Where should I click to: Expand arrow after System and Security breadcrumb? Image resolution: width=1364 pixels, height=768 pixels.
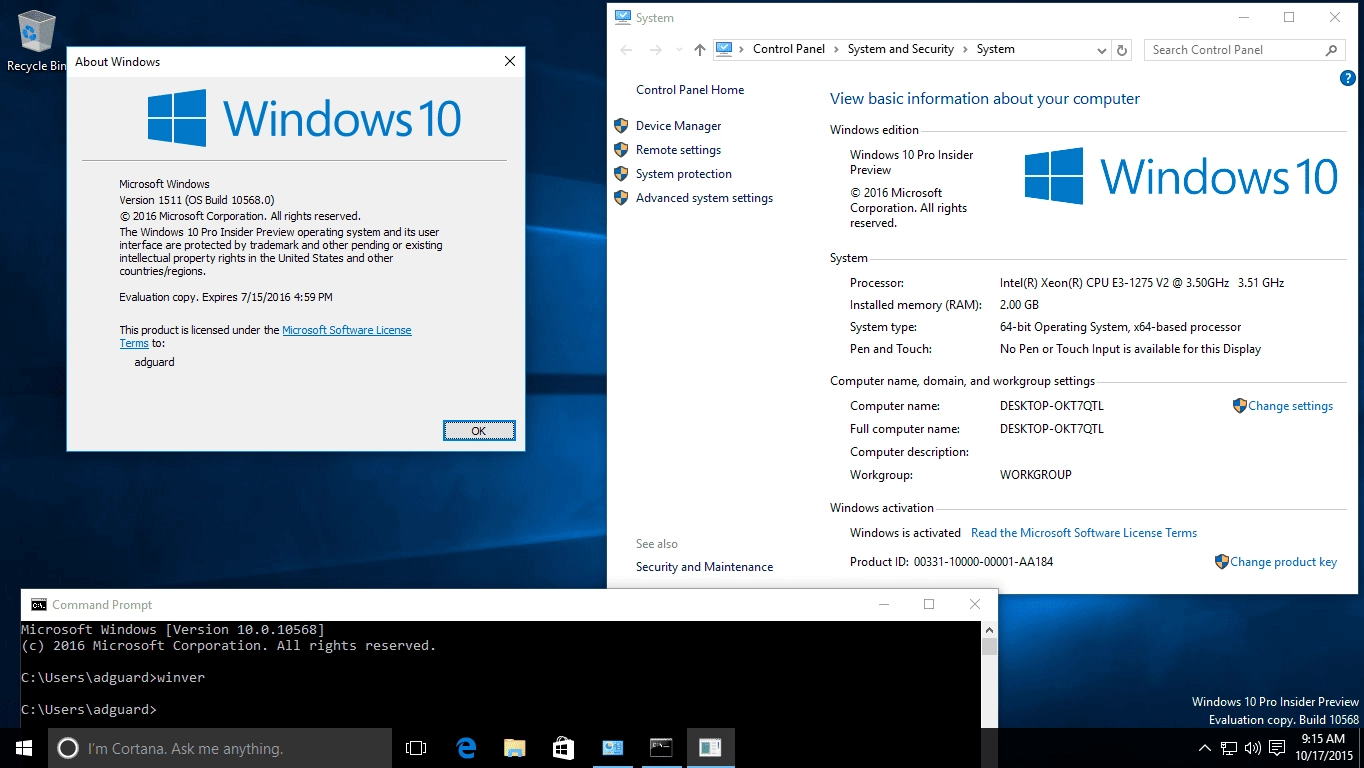coord(965,49)
